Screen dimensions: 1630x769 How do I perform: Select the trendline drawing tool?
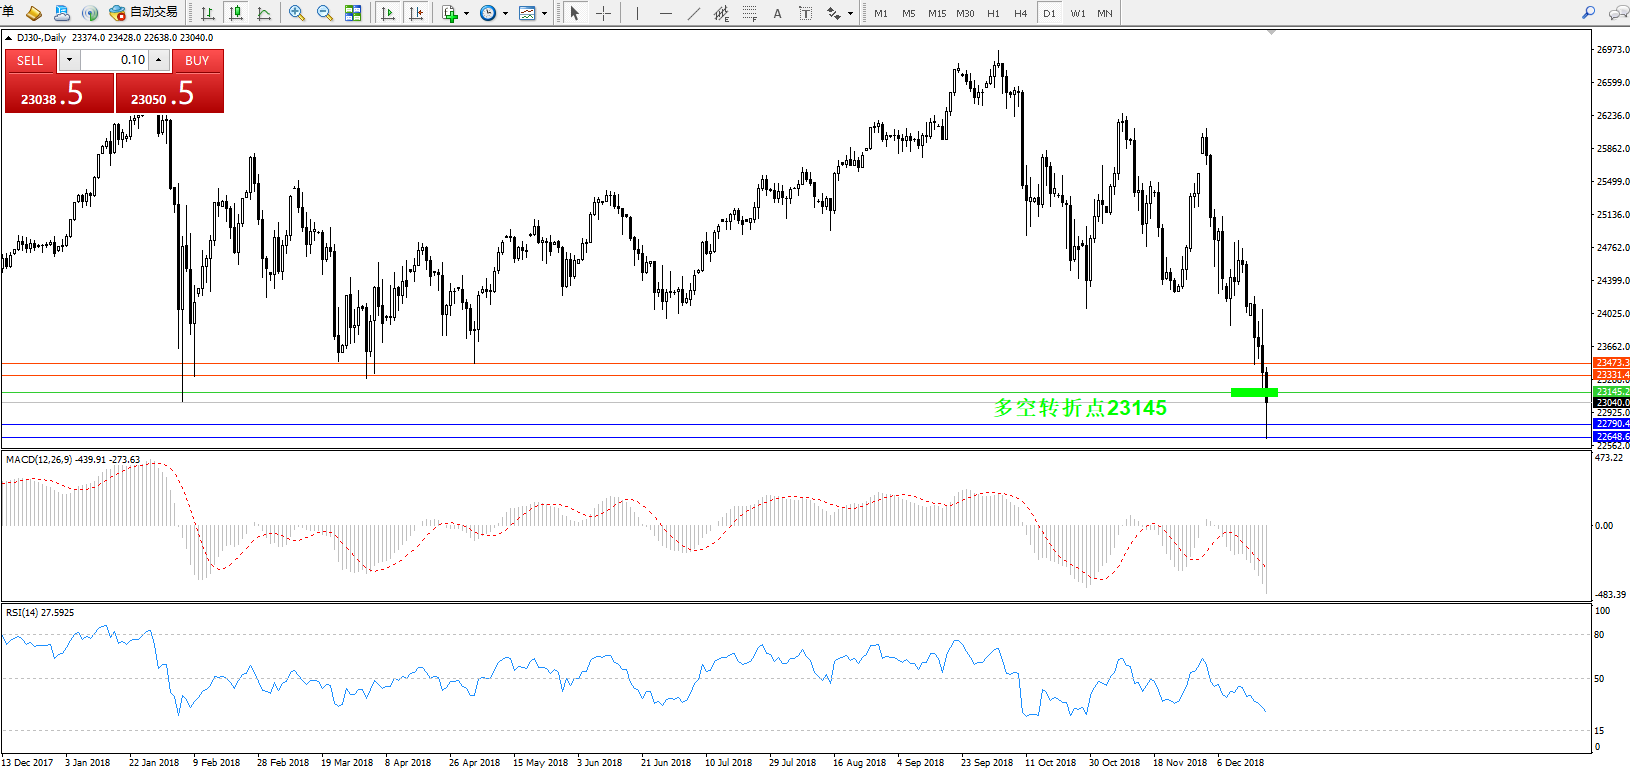point(693,13)
